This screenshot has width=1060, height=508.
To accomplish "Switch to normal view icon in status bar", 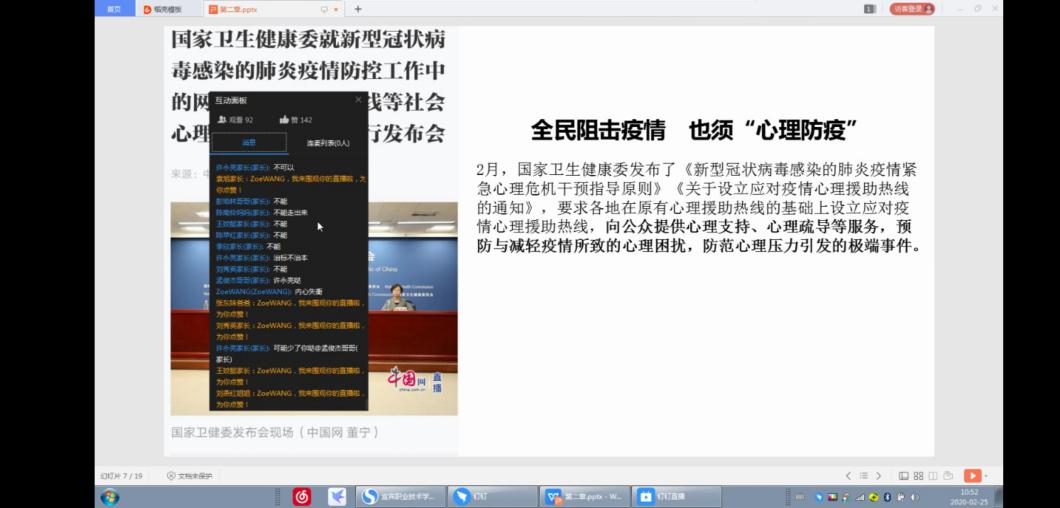I will pos(904,476).
